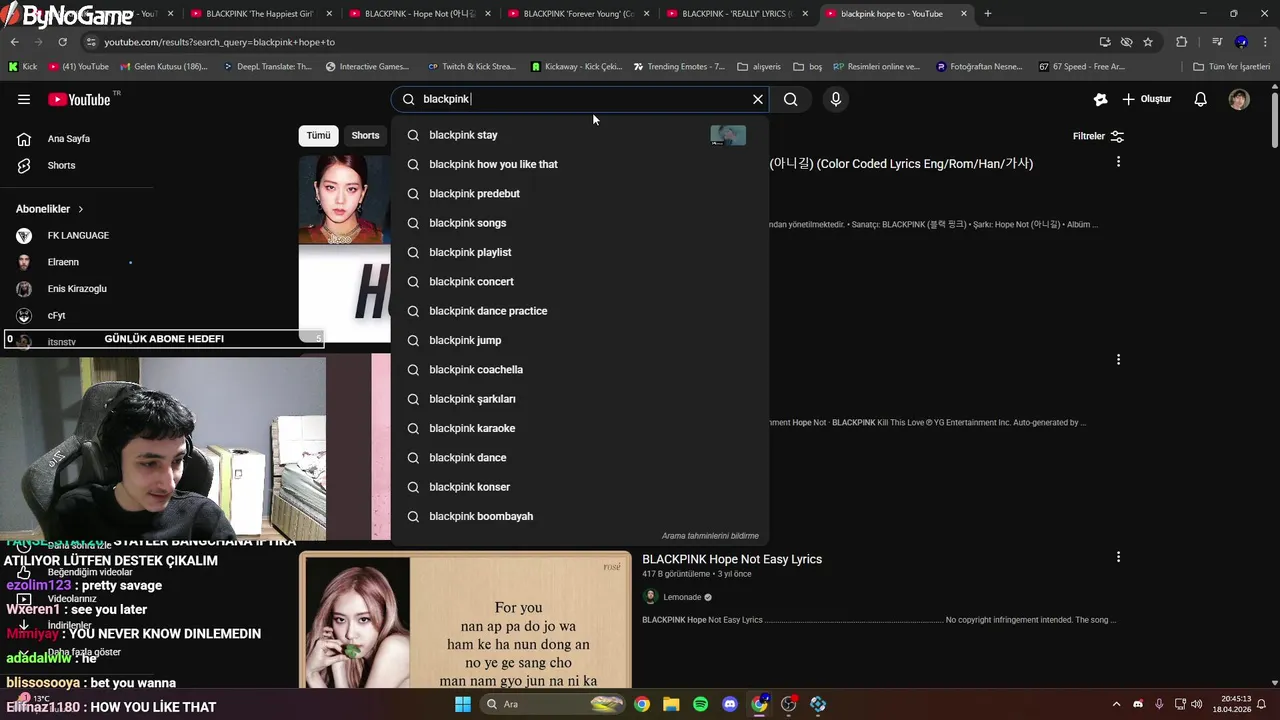Open Enis Kirazoglu subscription channel
The height and width of the screenshot is (720, 1280).
point(77,288)
